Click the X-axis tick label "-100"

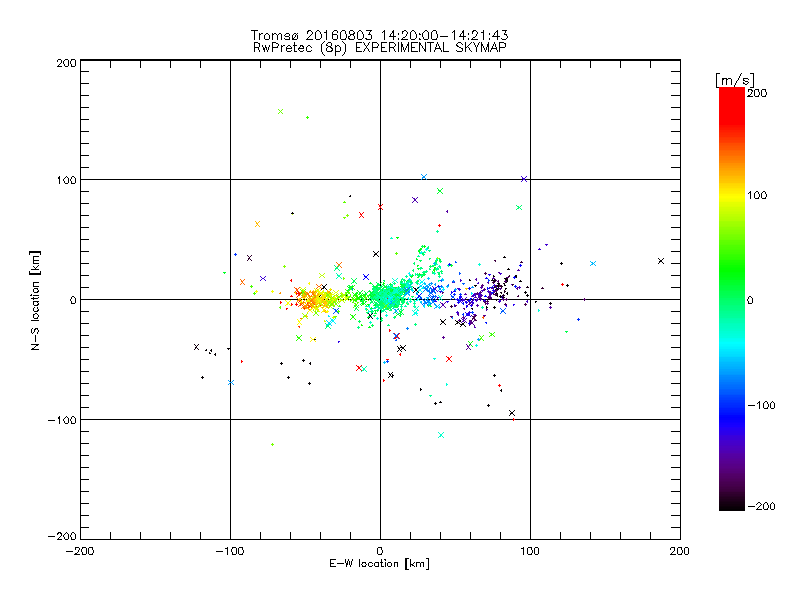(230, 551)
